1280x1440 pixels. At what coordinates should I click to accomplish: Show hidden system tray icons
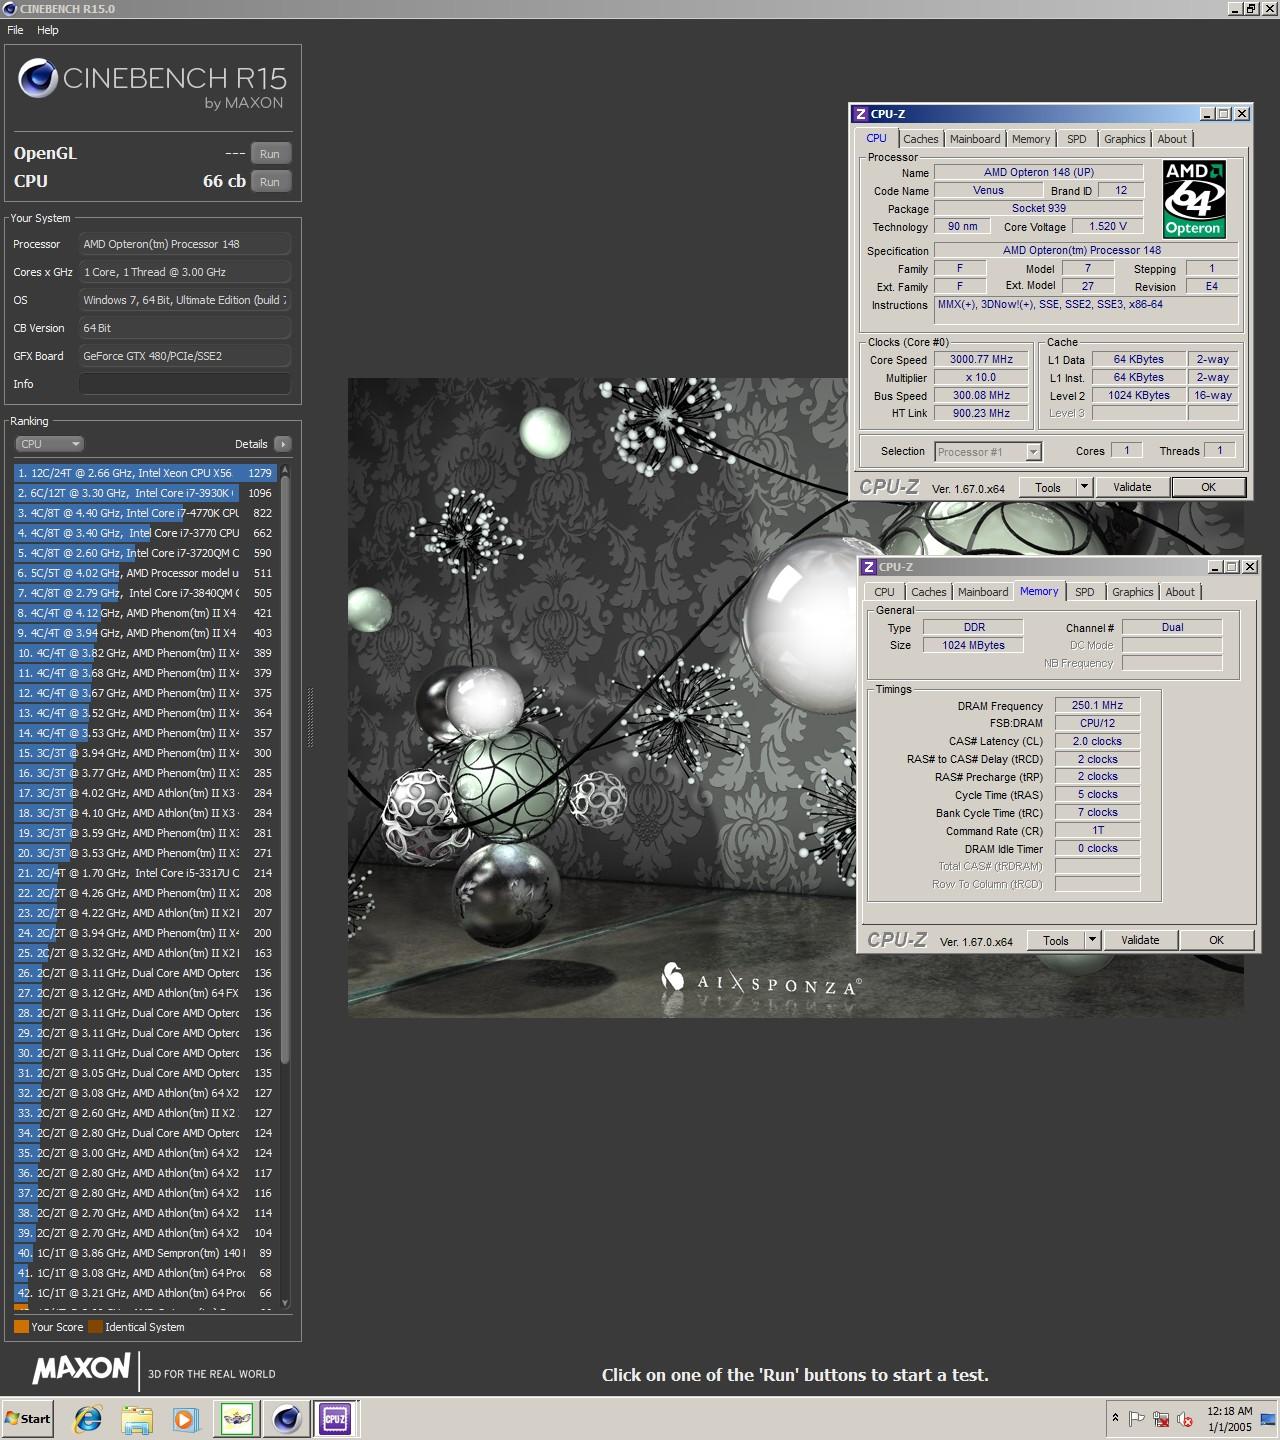point(1115,1418)
